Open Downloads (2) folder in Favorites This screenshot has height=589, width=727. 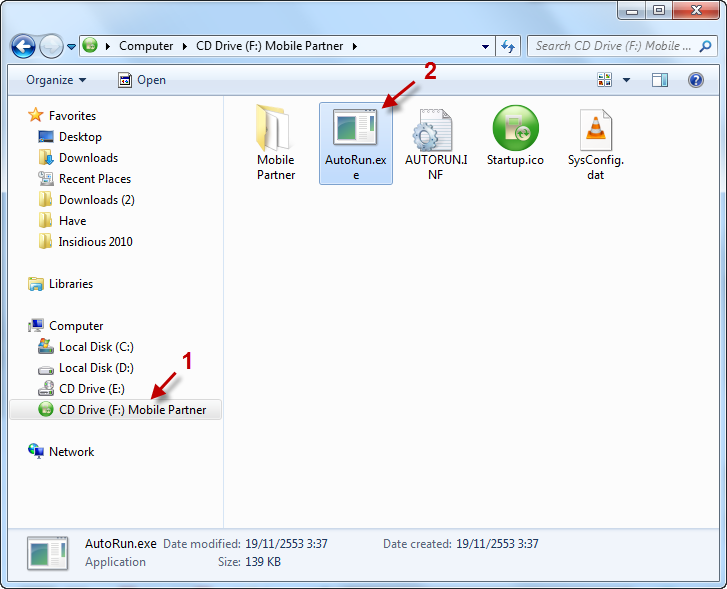coord(97,200)
